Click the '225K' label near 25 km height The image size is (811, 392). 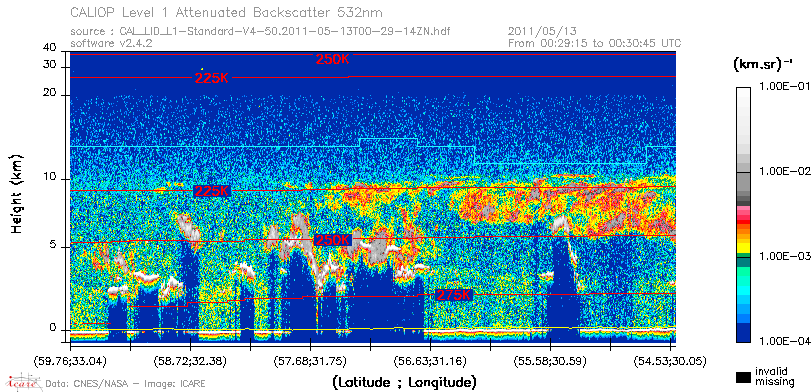(211, 78)
